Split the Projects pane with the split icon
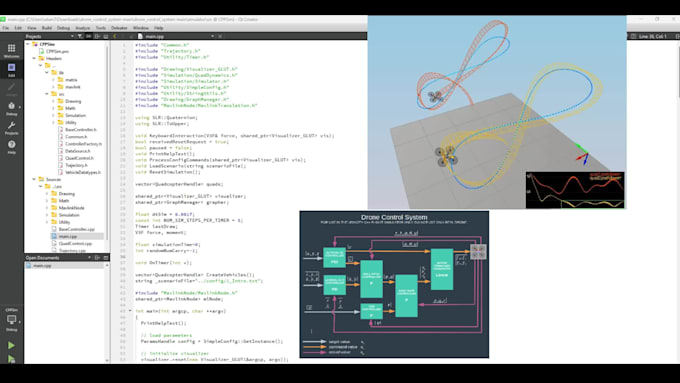The image size is (680, 383). click(98, 36)
